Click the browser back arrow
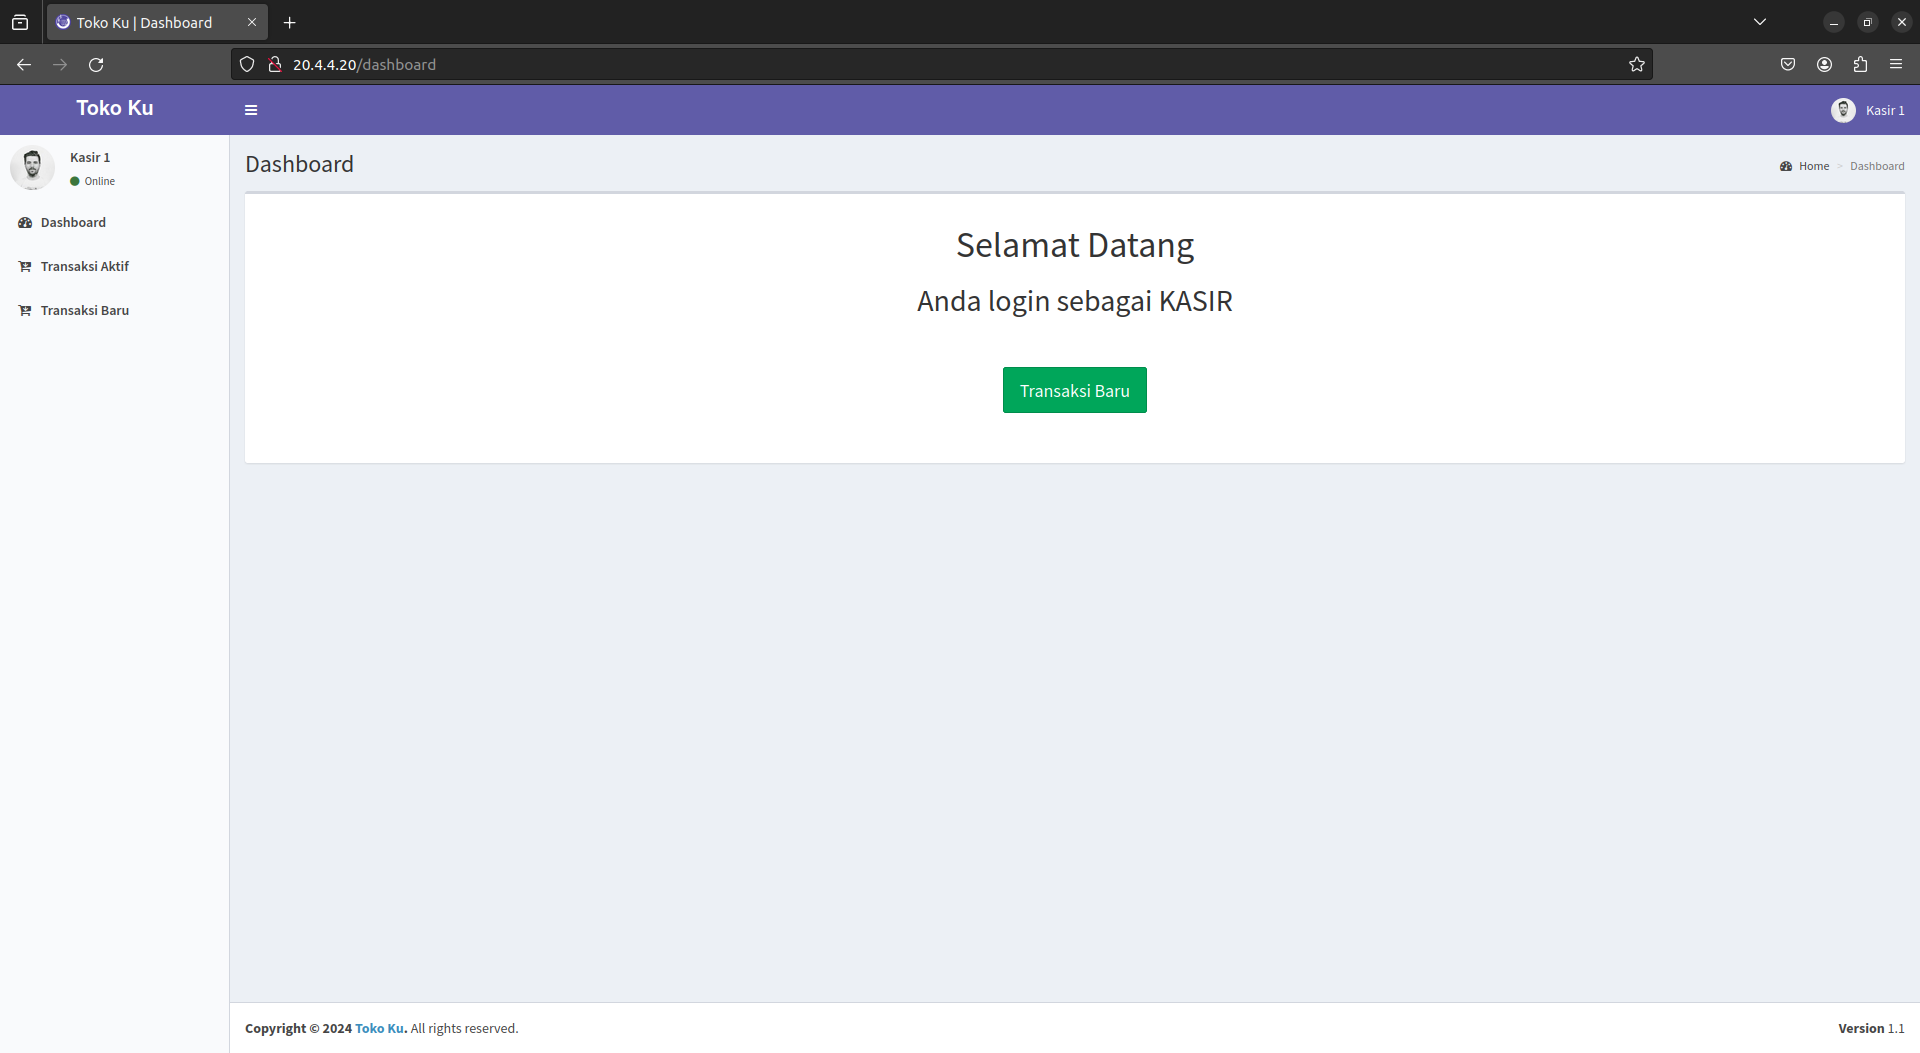1920x1053 pixels. pos(24,64)
